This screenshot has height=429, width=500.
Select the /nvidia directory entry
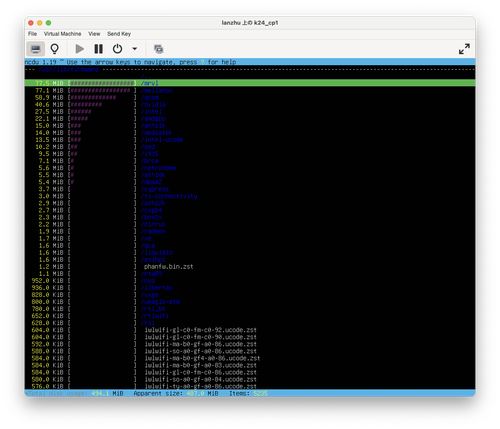click(x=153, y=104)
